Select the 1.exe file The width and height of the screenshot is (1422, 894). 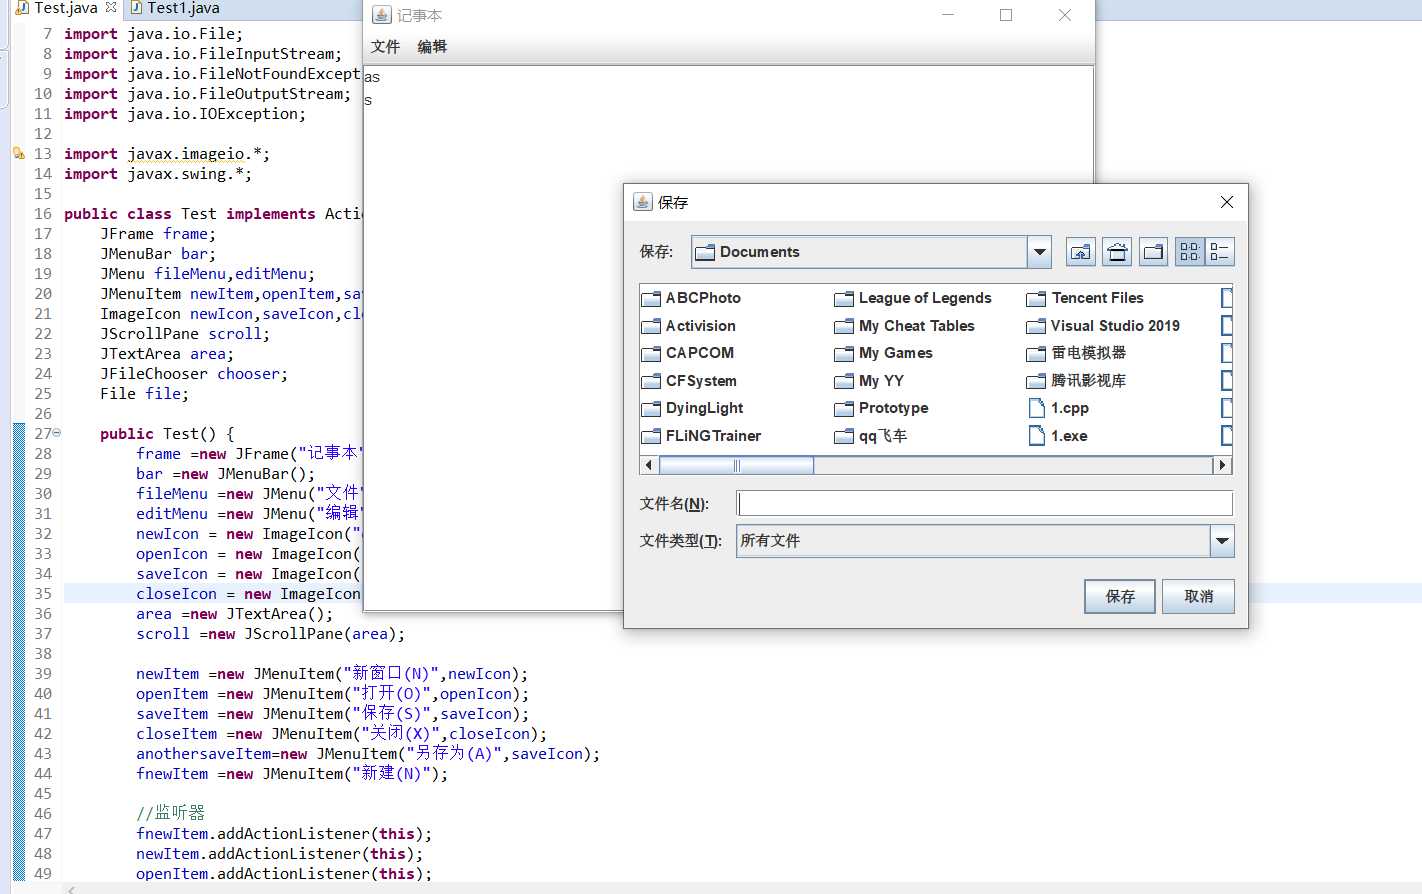click(1059, 436)
